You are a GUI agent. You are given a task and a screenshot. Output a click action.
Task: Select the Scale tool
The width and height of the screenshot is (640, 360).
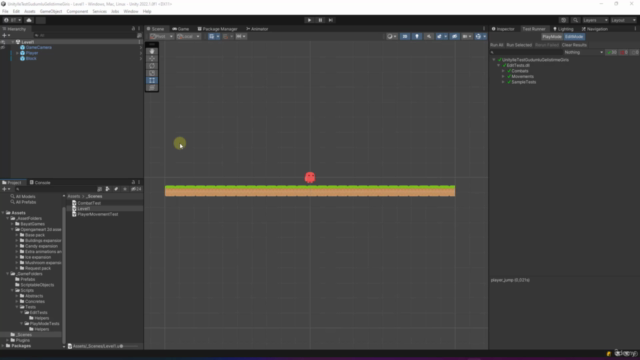(152, 73)
